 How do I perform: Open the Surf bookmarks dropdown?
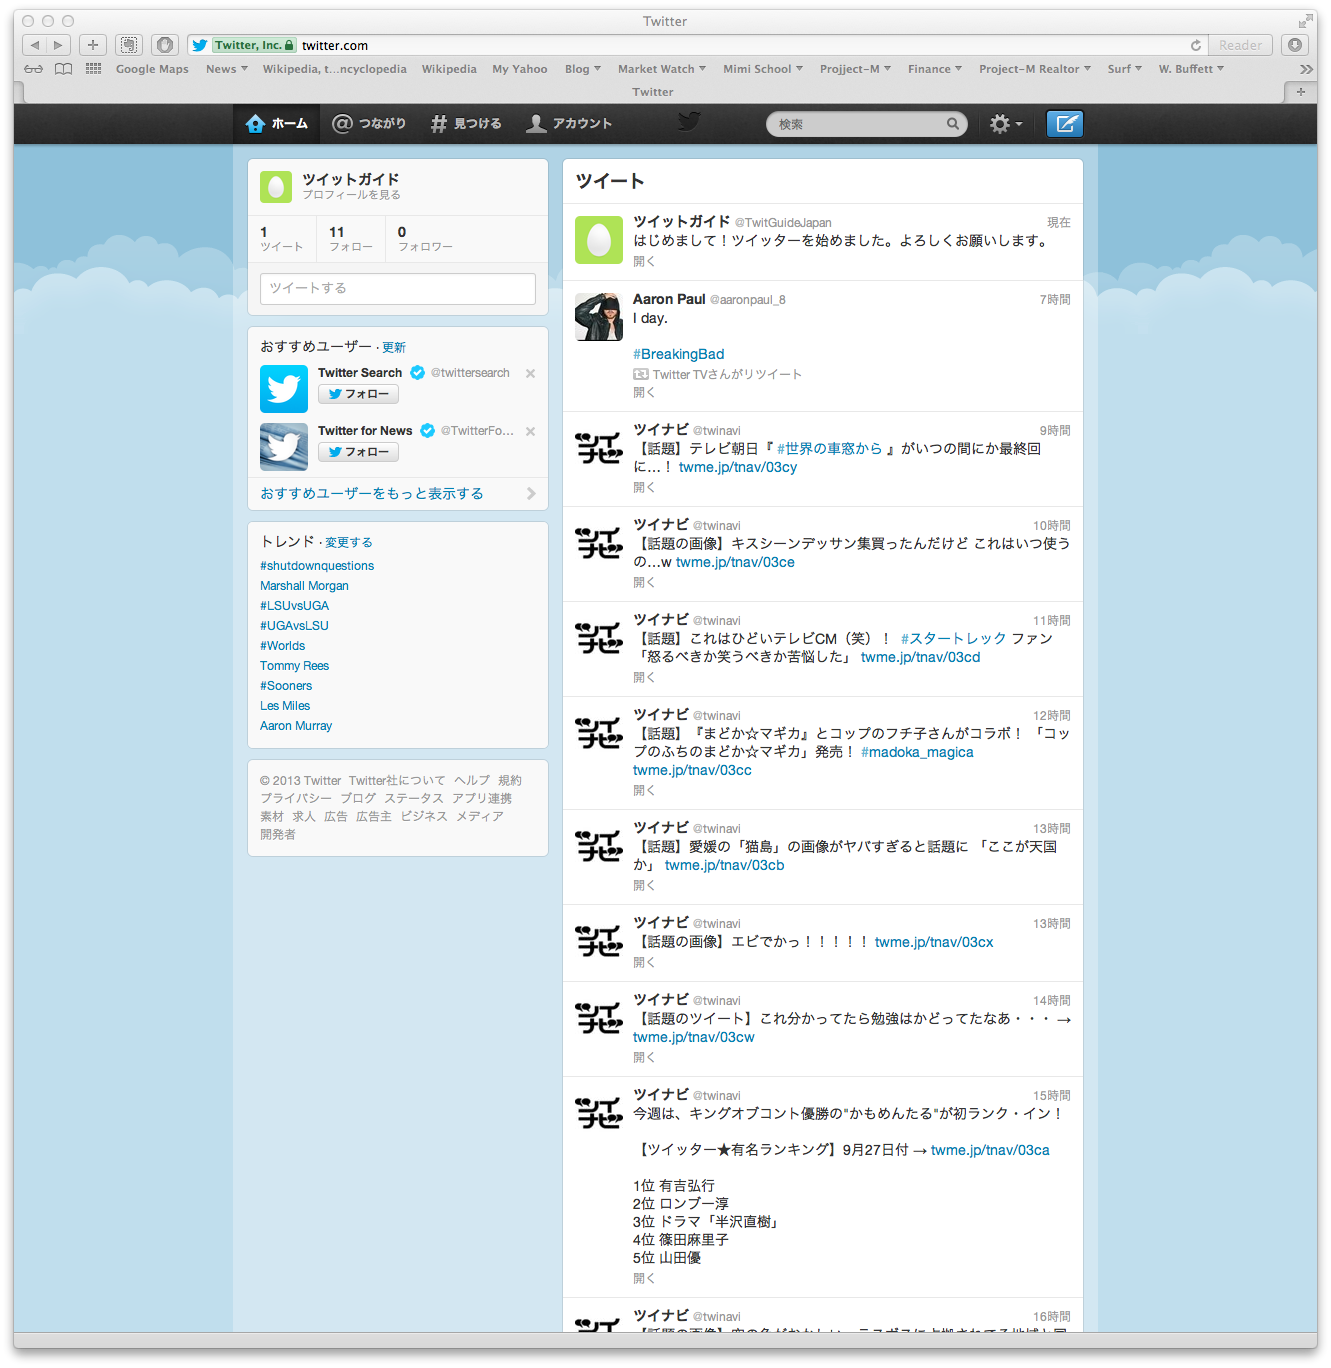(1124, 69)
